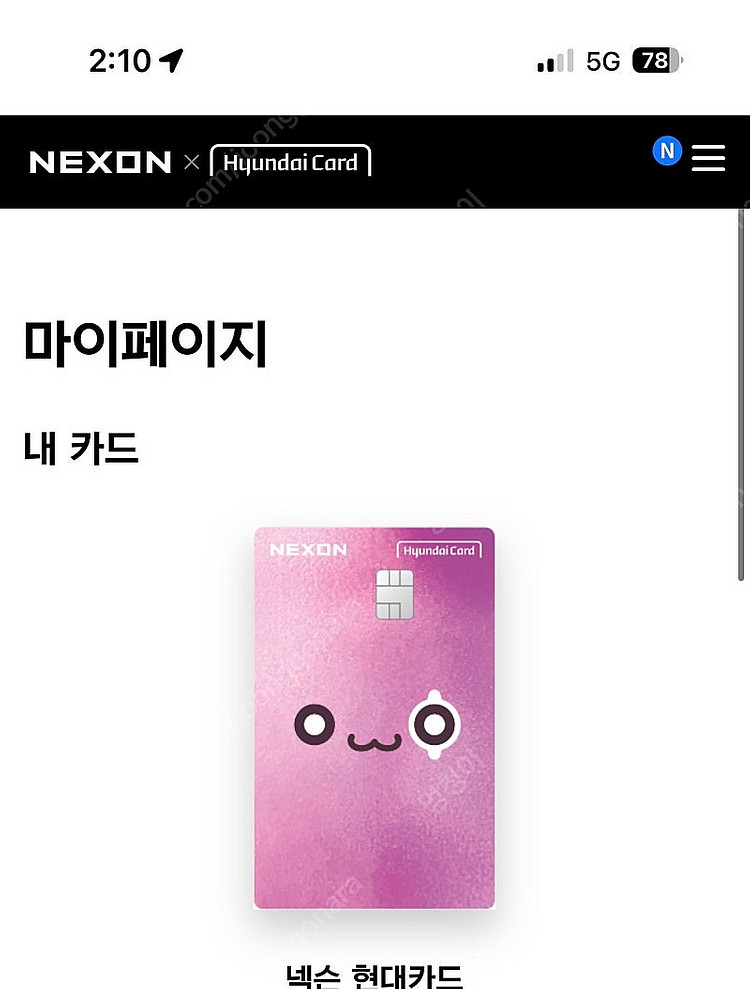Tap the battery indicator showing 78
The width and height of the screenshot is (750, 989).
[x=658, y=61]
